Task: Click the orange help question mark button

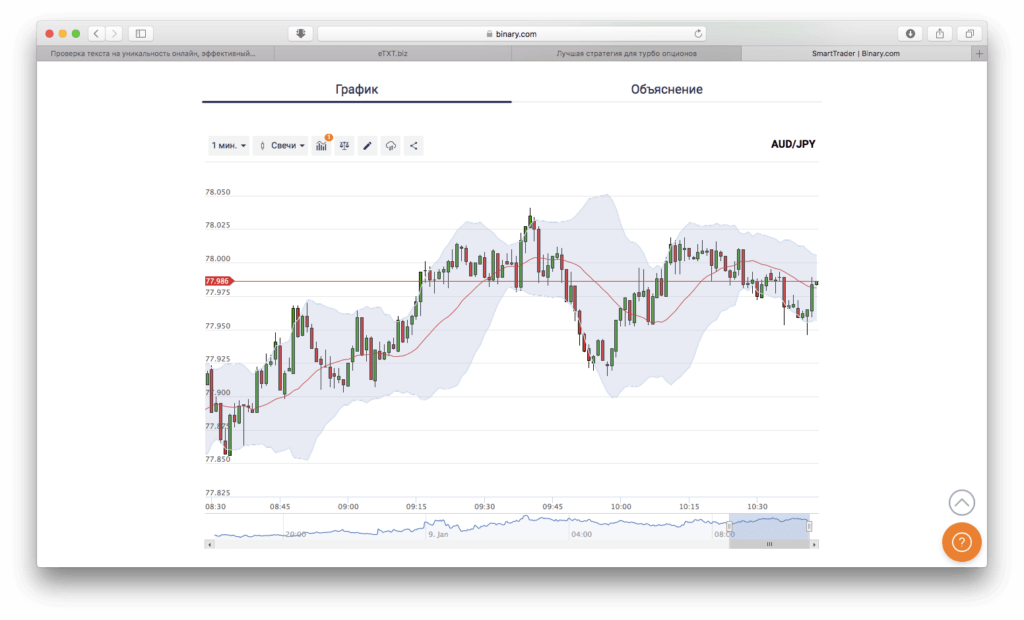Action: [x=961, y=542]
